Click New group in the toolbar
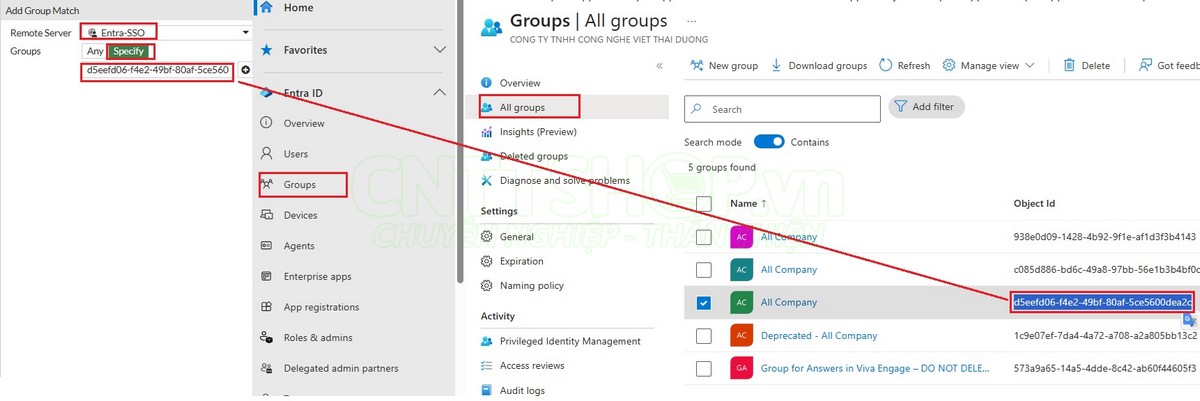The height and width of the screenshot is (401, 1200). coord(724,66)
